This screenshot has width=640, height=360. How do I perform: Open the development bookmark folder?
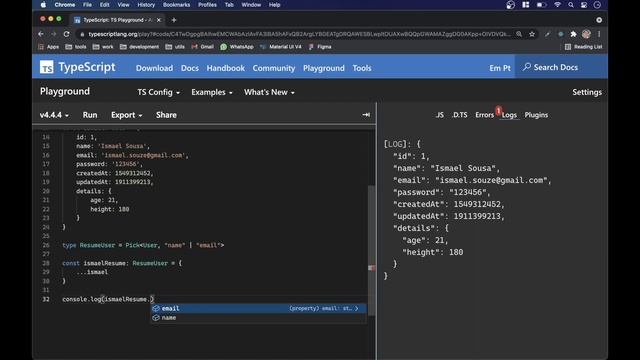pos(139,47)
